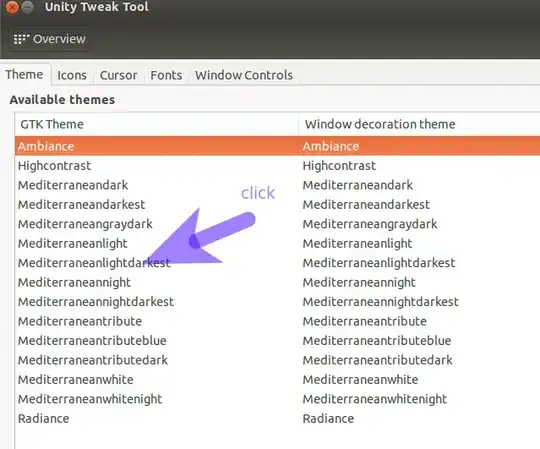540x449 pixels.
Task: Choose Mediterraneanlight in Window decoration column
Action: (357, 244)
